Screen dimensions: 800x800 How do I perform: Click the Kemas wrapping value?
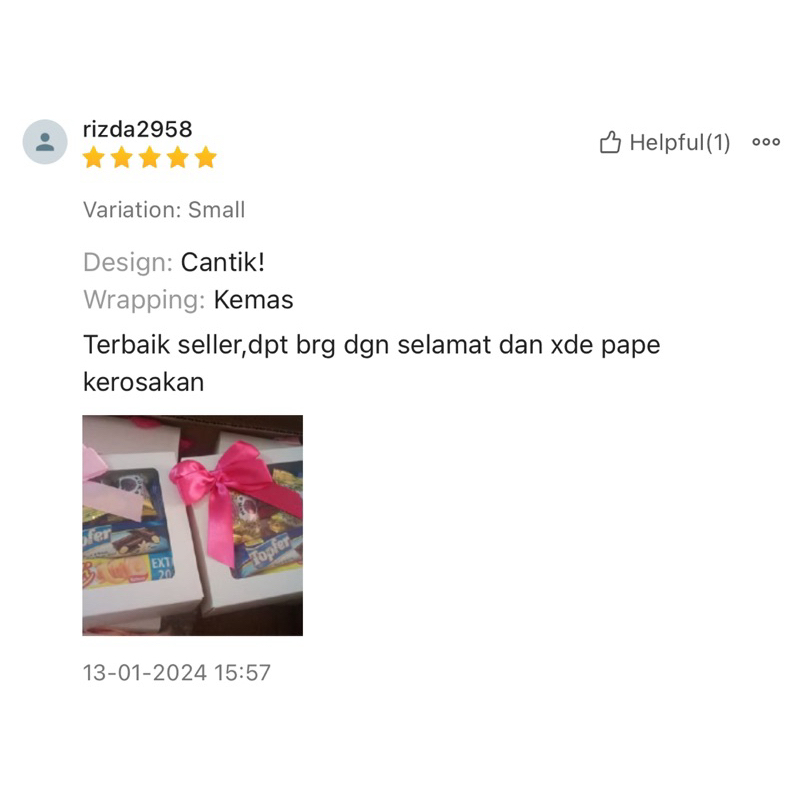pyautogui.click(x=254, y=299)
